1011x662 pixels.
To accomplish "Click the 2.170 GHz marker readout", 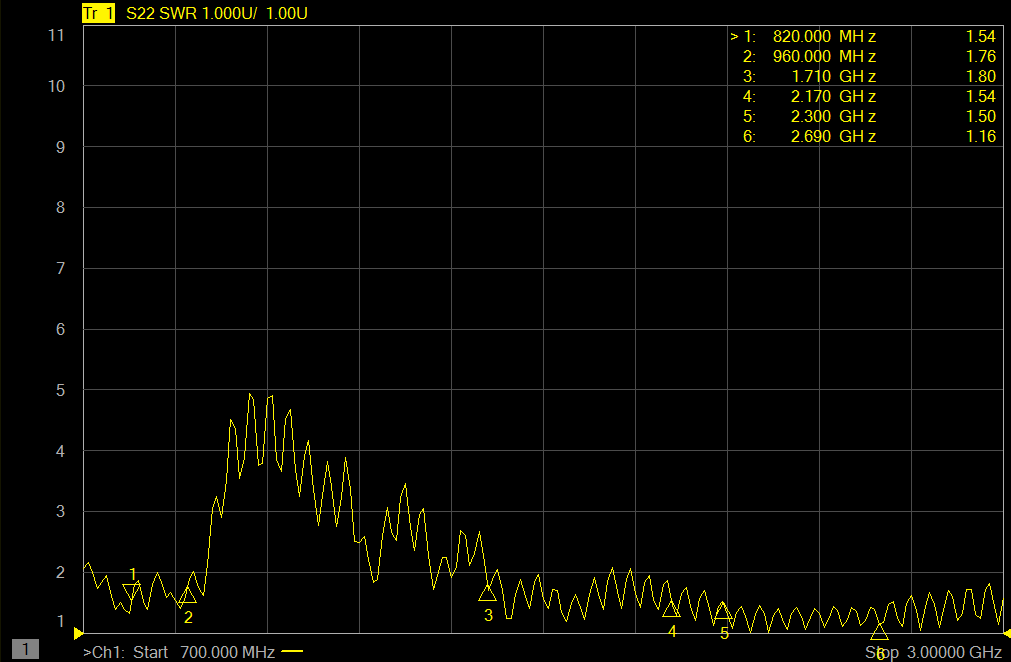I will 833,97.
